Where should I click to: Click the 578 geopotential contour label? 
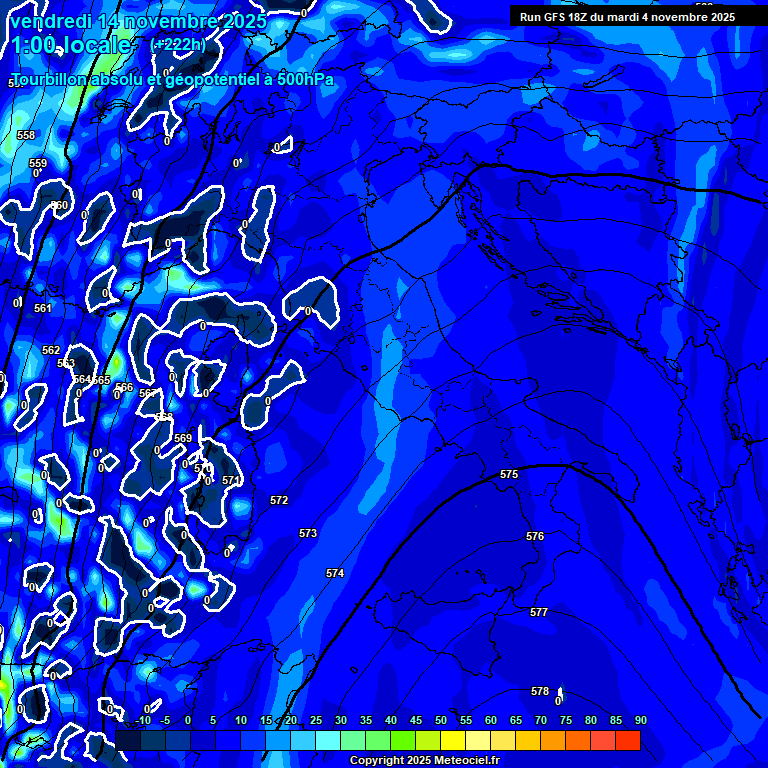[540, 691]
